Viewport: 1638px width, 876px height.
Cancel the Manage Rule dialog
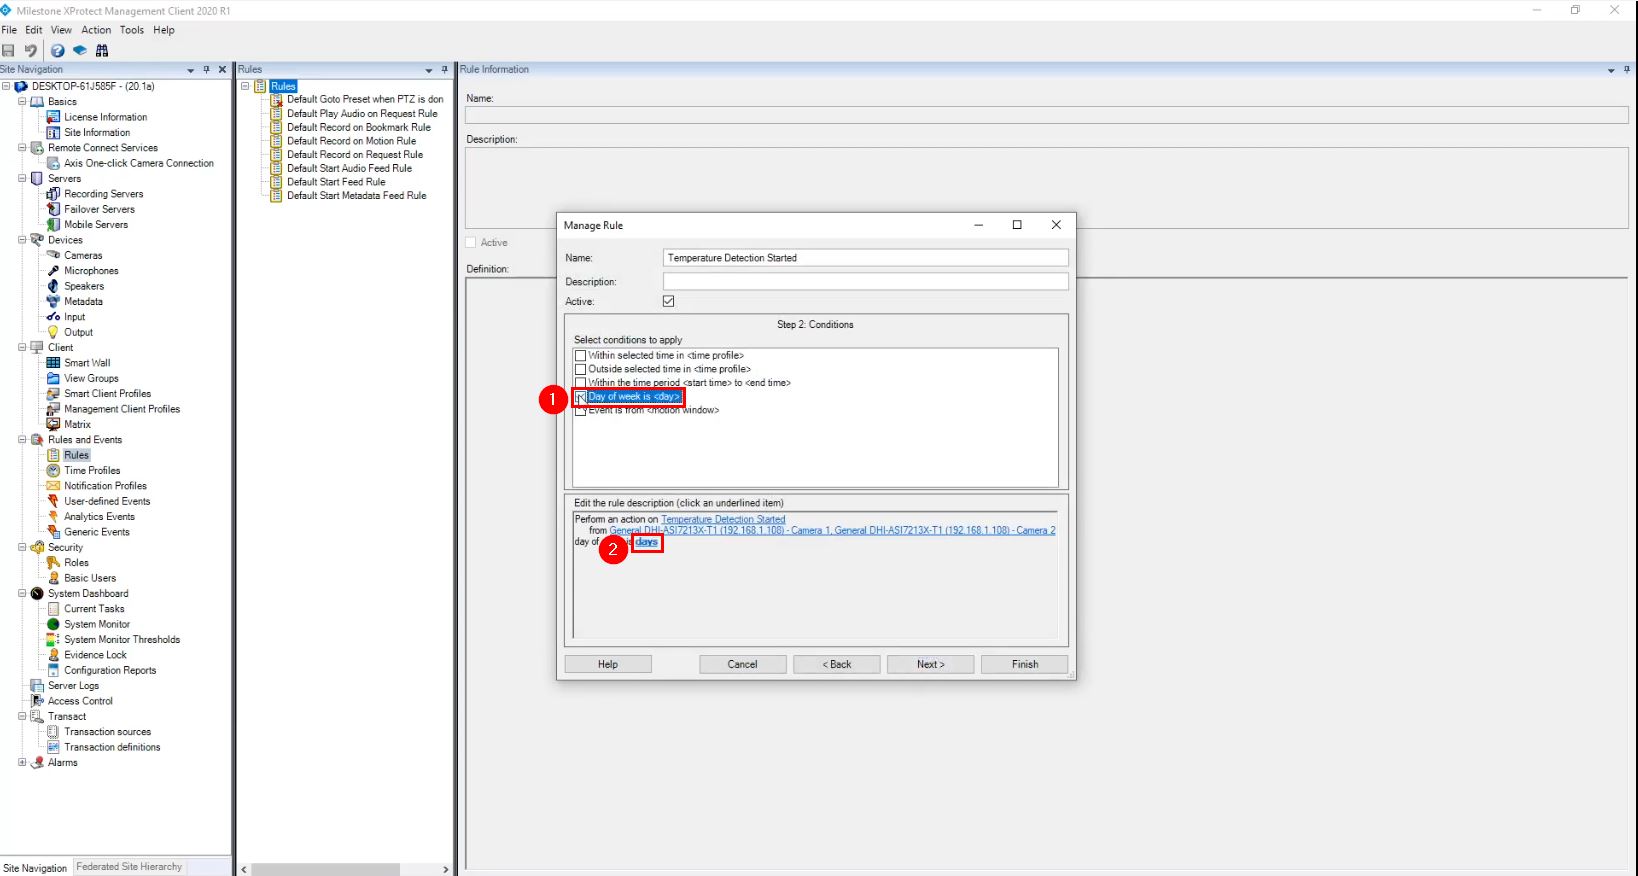pos(742,664)
